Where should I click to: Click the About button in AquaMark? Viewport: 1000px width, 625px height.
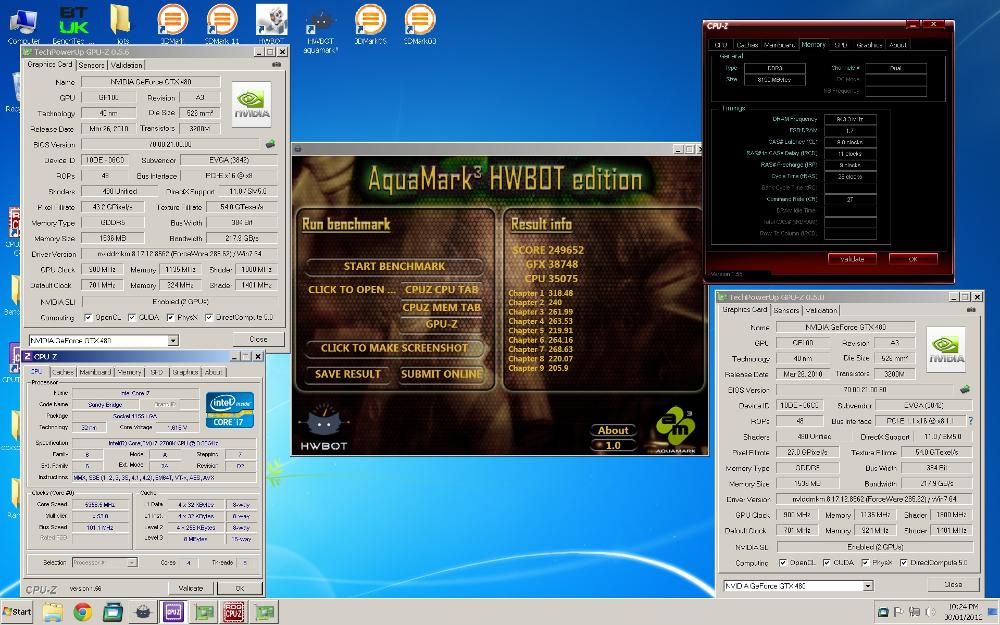(613, 430)
